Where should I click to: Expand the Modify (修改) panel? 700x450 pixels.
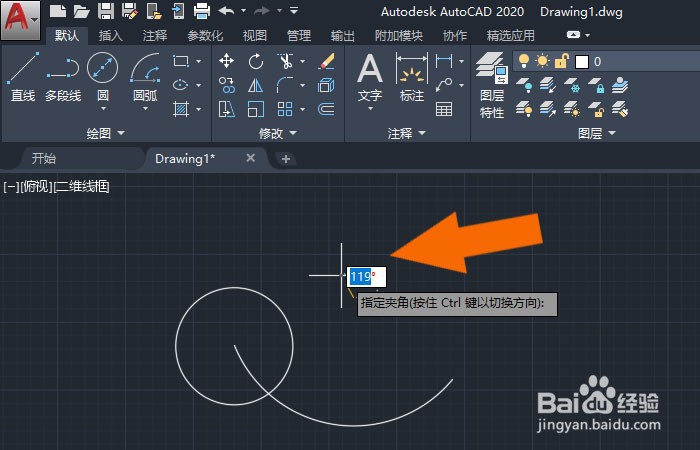click(x=278, y=133)
